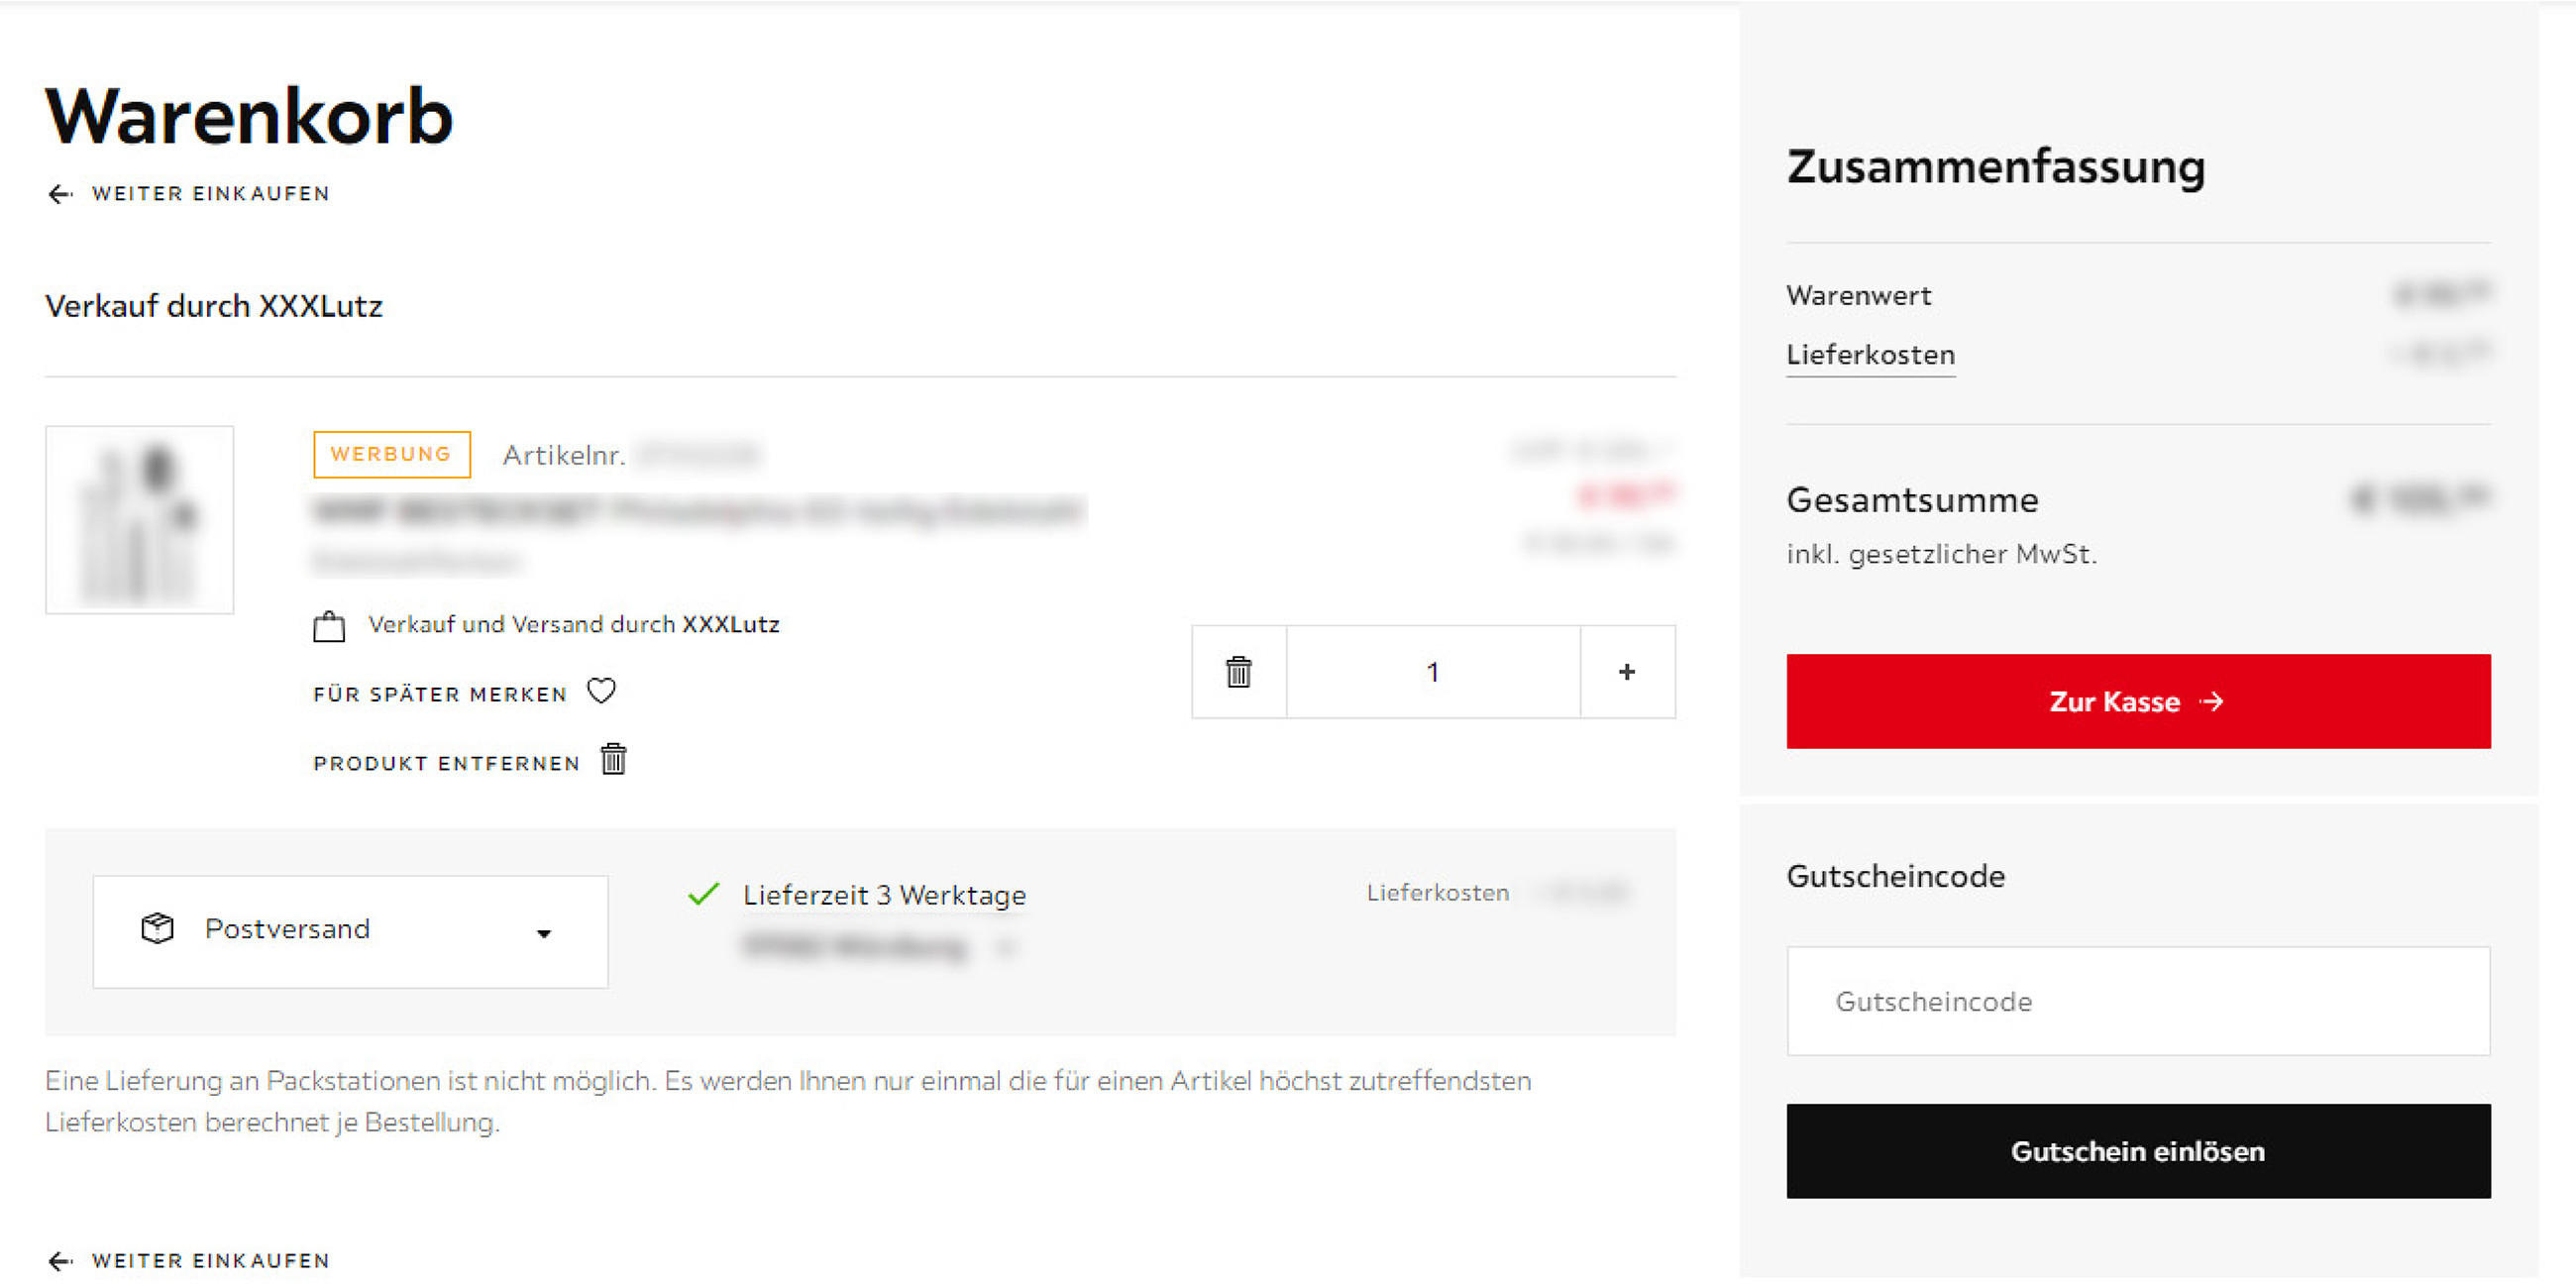Click the package icon in Postversand box
This screenshot has height=1288, width=2576.
(x=157, y=929)
